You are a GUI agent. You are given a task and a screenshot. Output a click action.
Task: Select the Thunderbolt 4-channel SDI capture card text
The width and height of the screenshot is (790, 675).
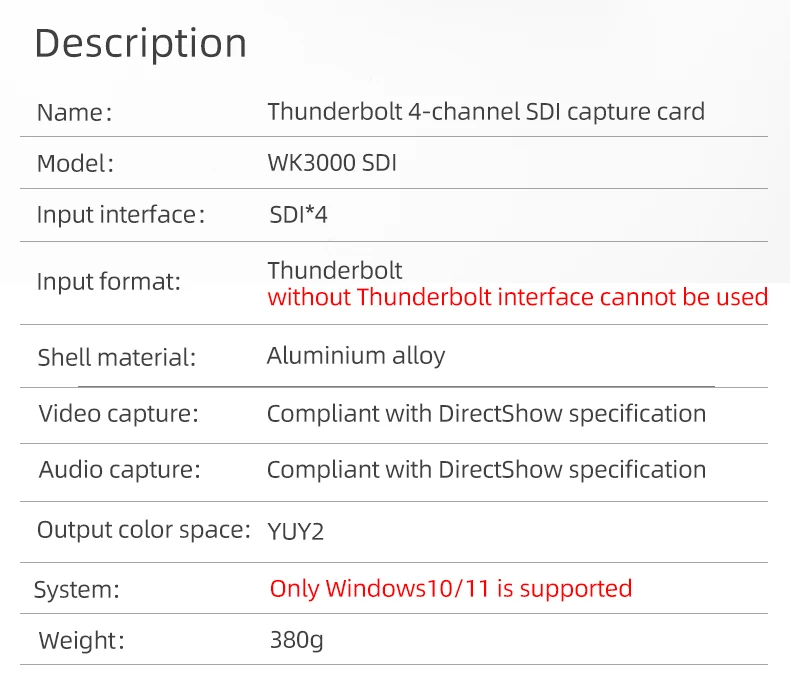point(486,111)
